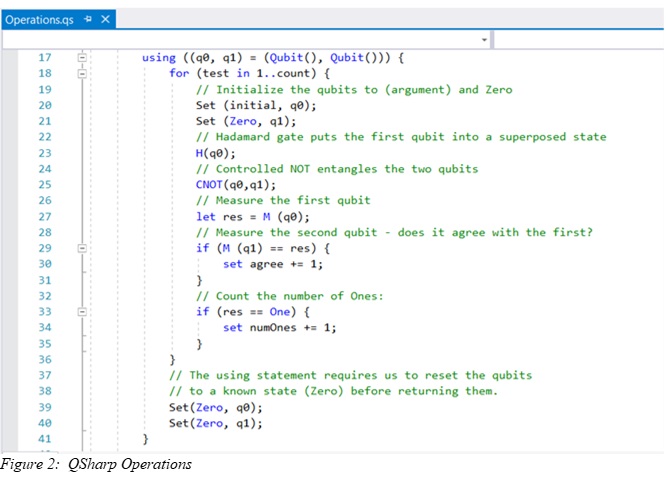Click 'Set(Zero, q0);' on line 39

pos(216,408)
